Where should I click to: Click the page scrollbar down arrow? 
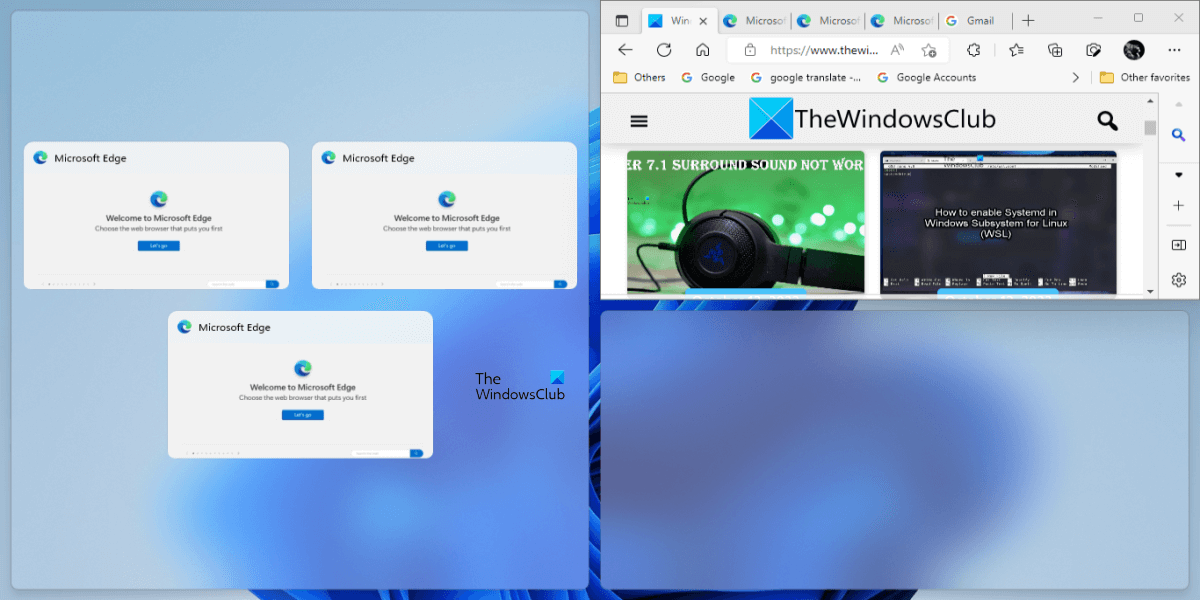coord(1150,291)
